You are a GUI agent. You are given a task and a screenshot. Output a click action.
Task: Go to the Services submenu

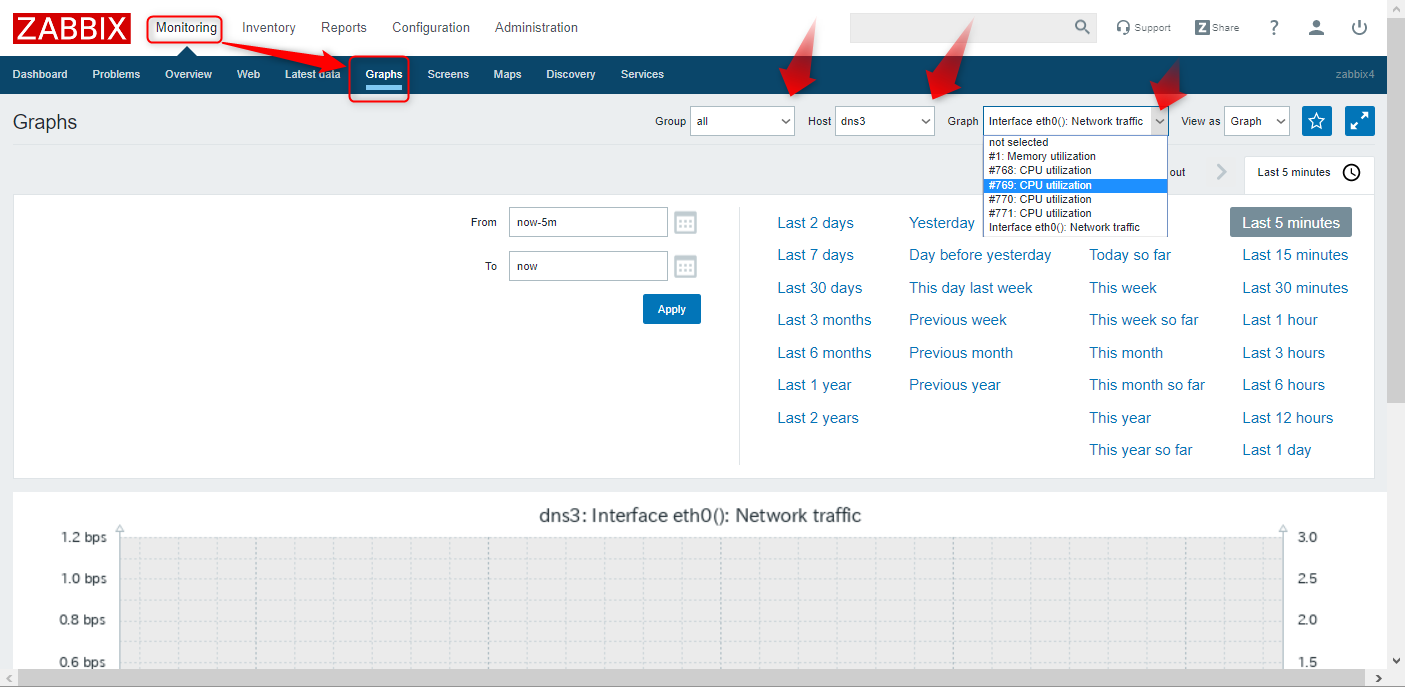pos(642,74)
